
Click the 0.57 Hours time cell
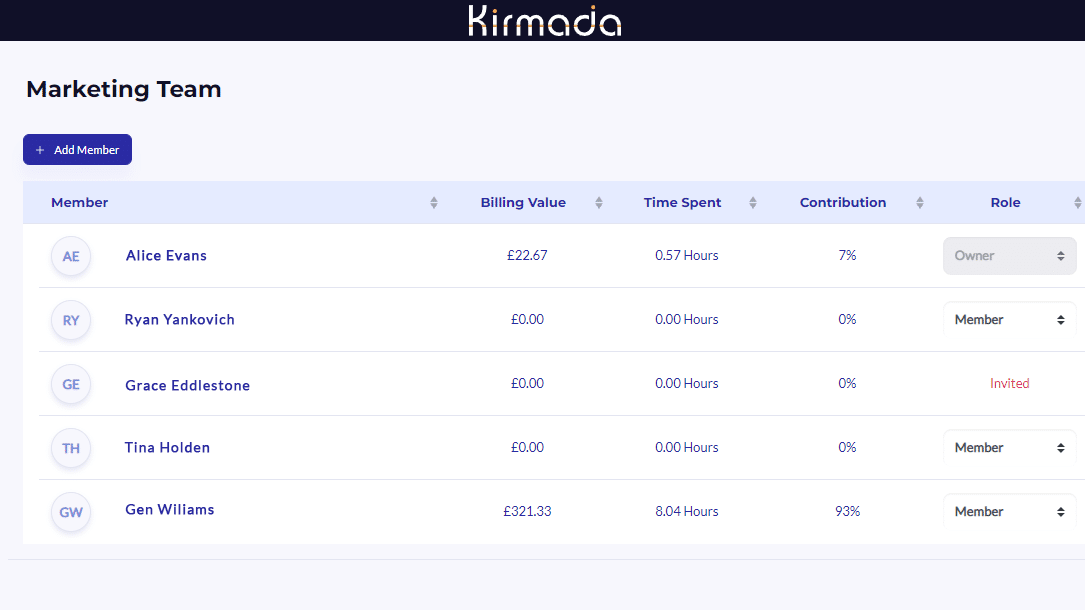[686, 255]
